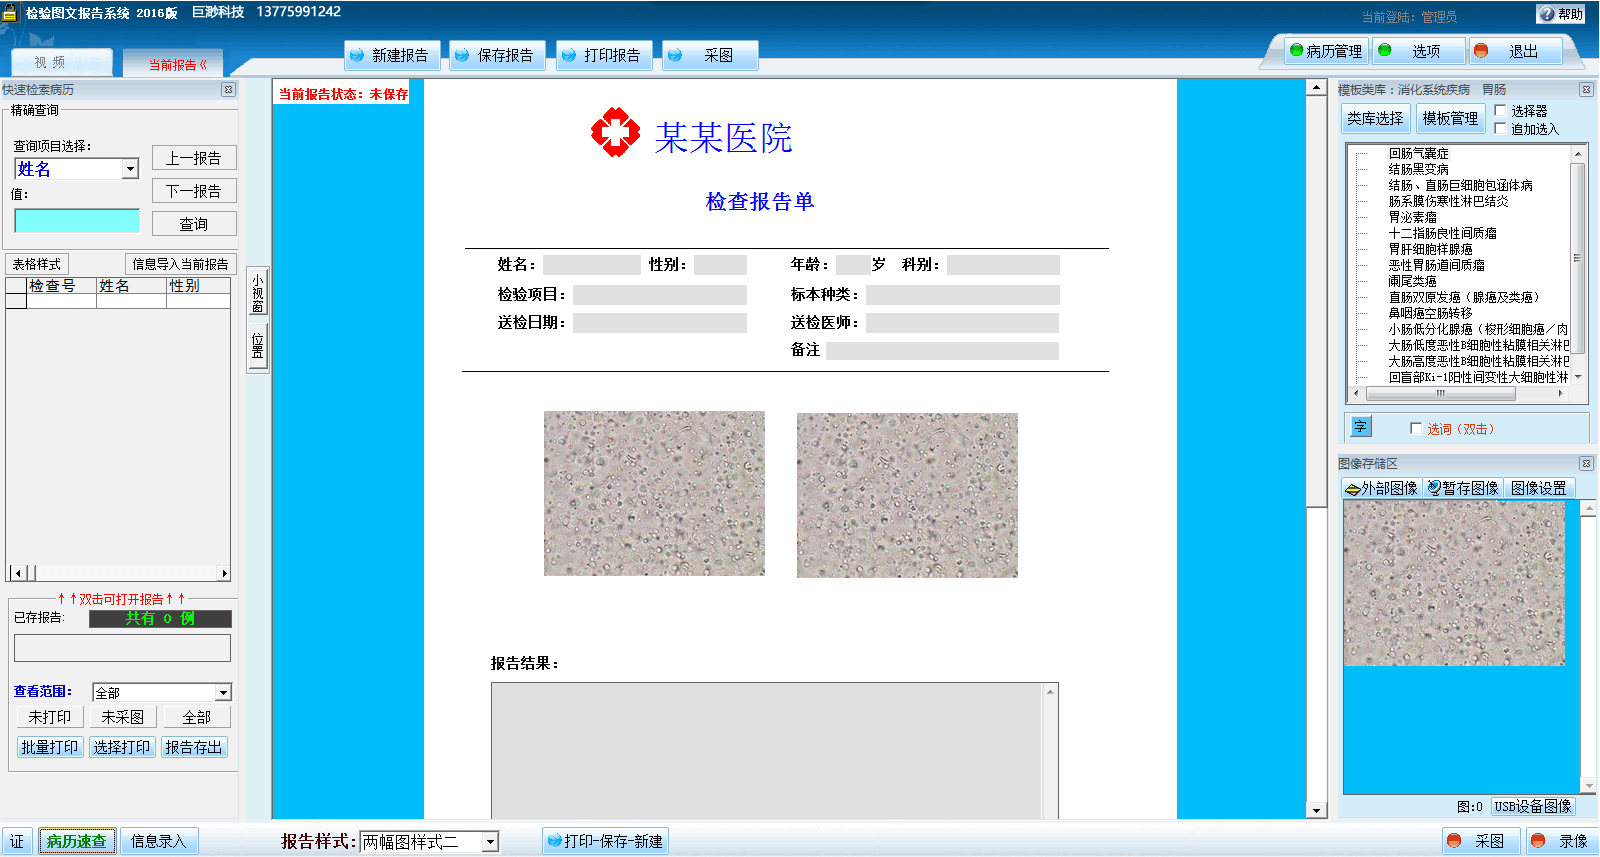The height and width of the screenshot is (857, 1600).
Task: Click the 暂存图像 icon button
Action: 1463,488
